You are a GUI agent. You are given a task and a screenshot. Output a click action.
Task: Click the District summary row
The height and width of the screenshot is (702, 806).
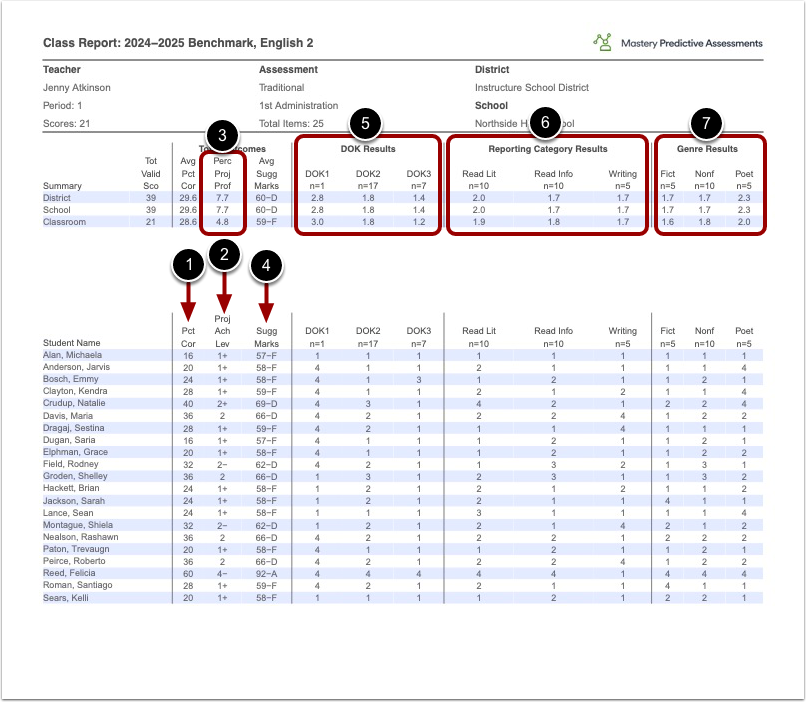click(x=57, y=198)
